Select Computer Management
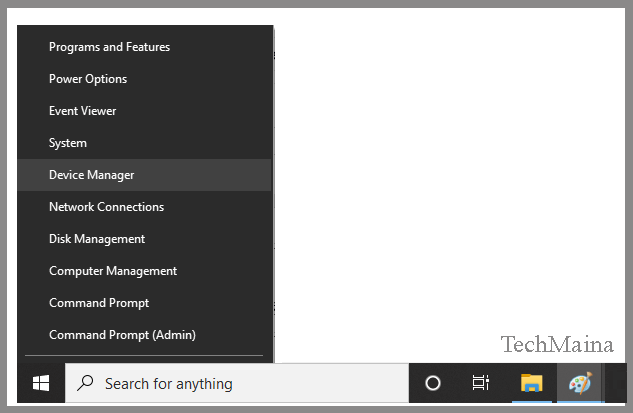Image resolution: width=633 pixels, height=413 pixels. pyautogui.click(x=113, y=271)
